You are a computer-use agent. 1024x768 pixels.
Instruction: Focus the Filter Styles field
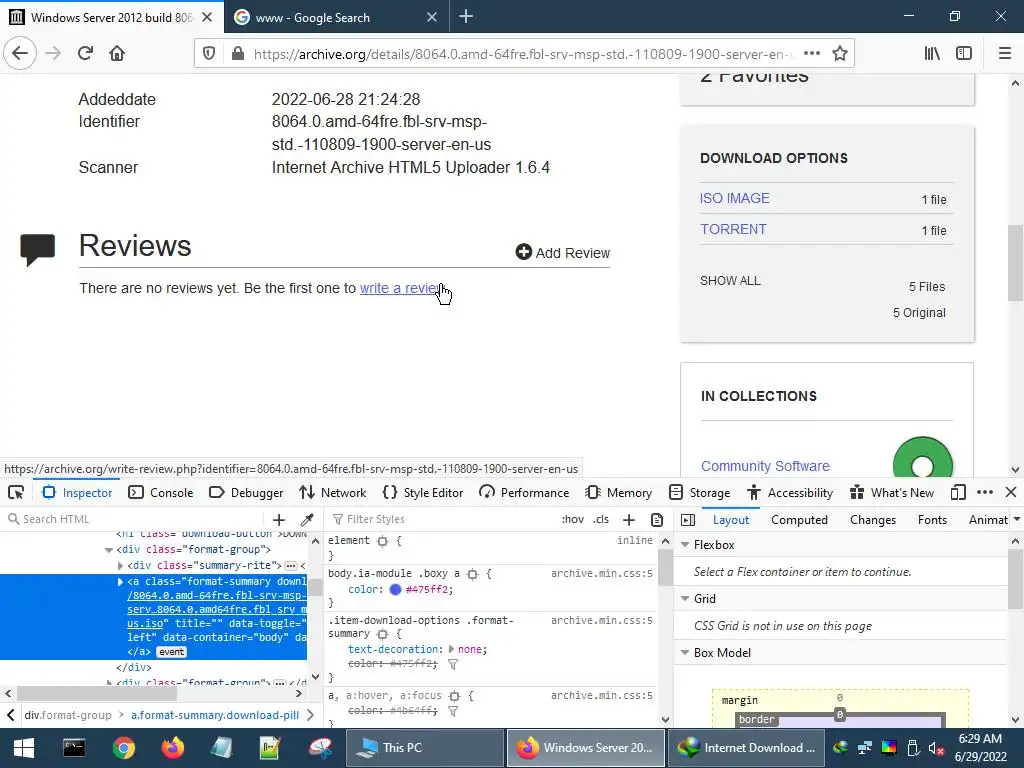click(x=443, y=519)
